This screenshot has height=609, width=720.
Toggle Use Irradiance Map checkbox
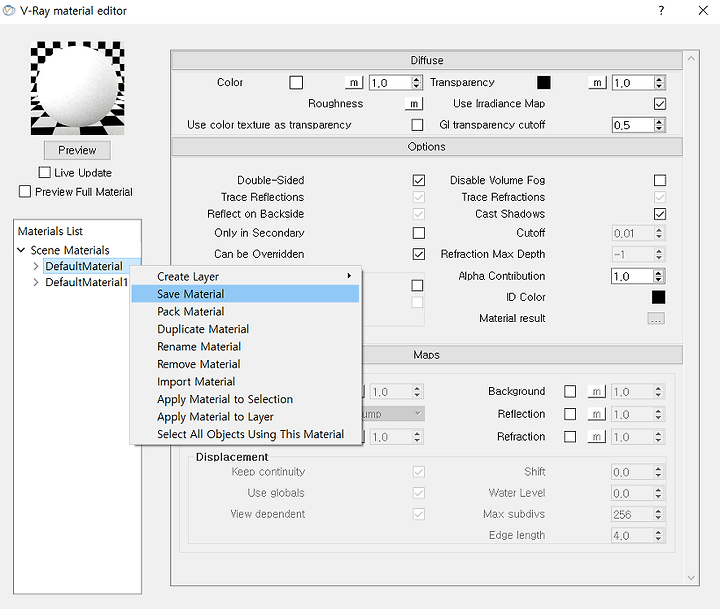coord(660,104)
